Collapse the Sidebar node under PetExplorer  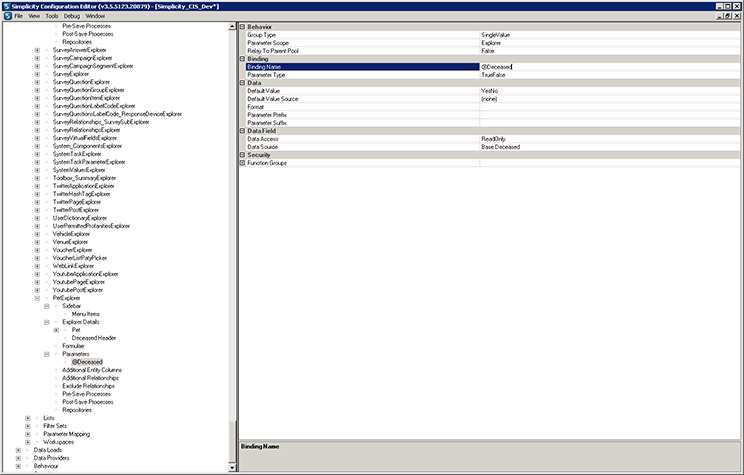click(x=46, y=306)
